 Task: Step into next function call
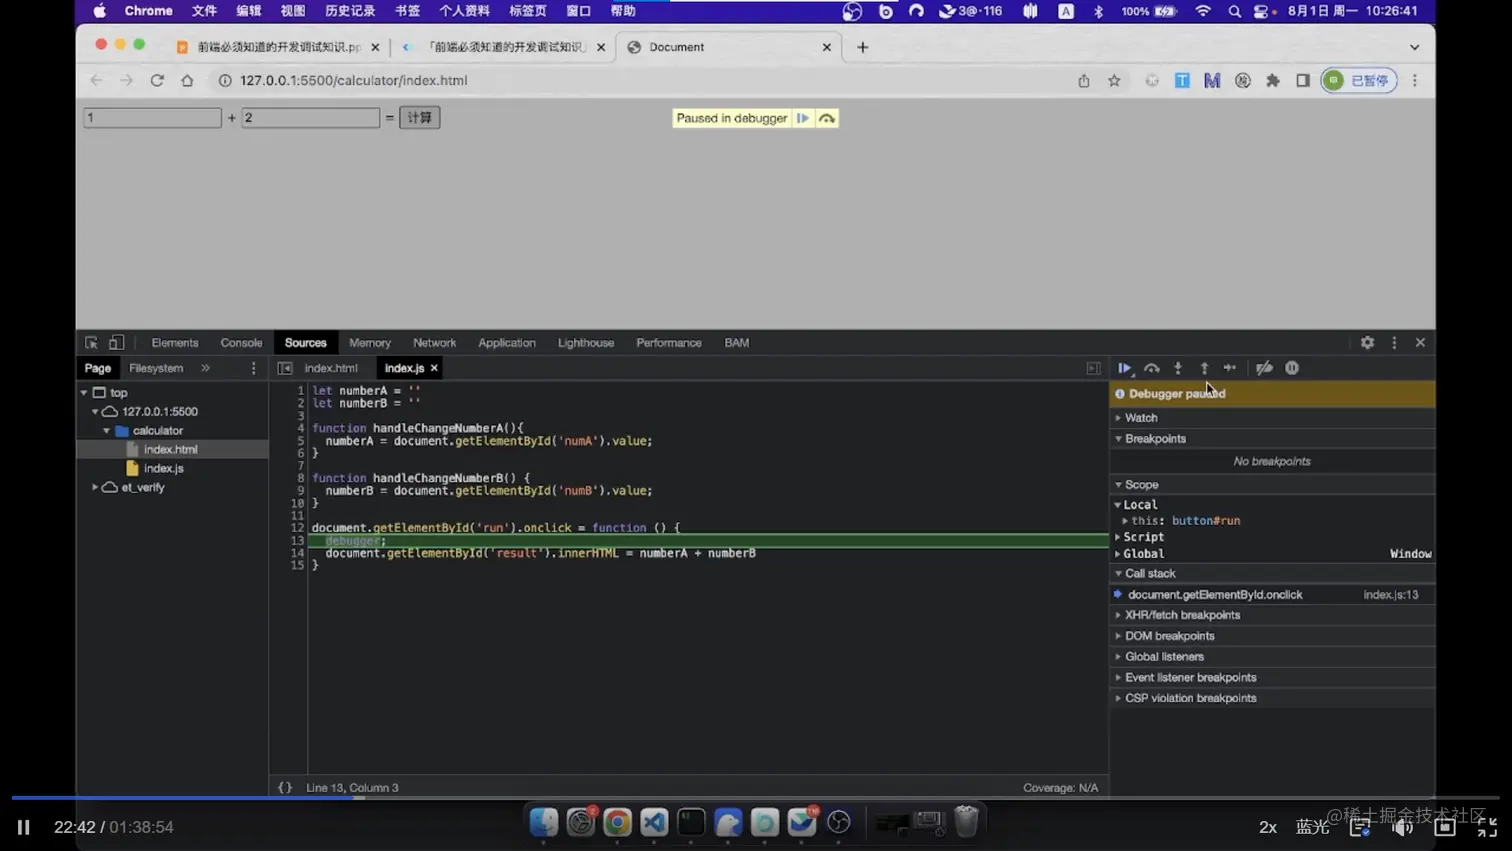[1178, 368]
